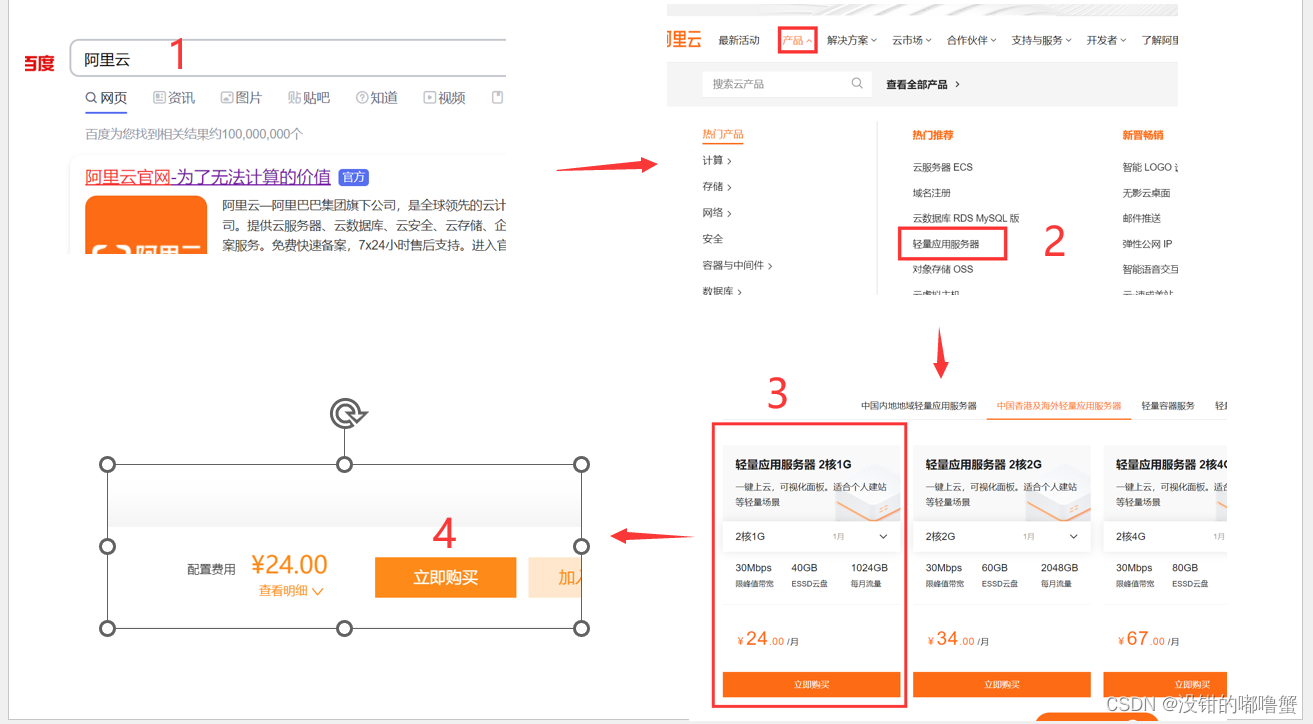The image size is (1313, 724).
Task: Switch to the 图片 tab
Action: click(241, 98)
